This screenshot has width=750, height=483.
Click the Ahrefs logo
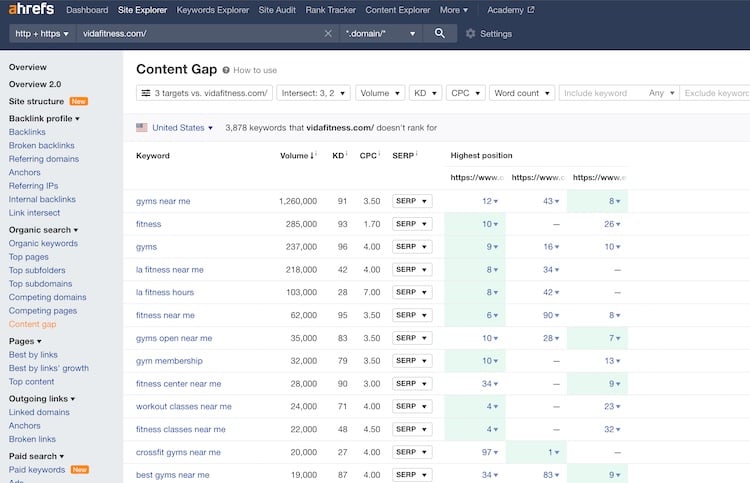tap(32, 9)
